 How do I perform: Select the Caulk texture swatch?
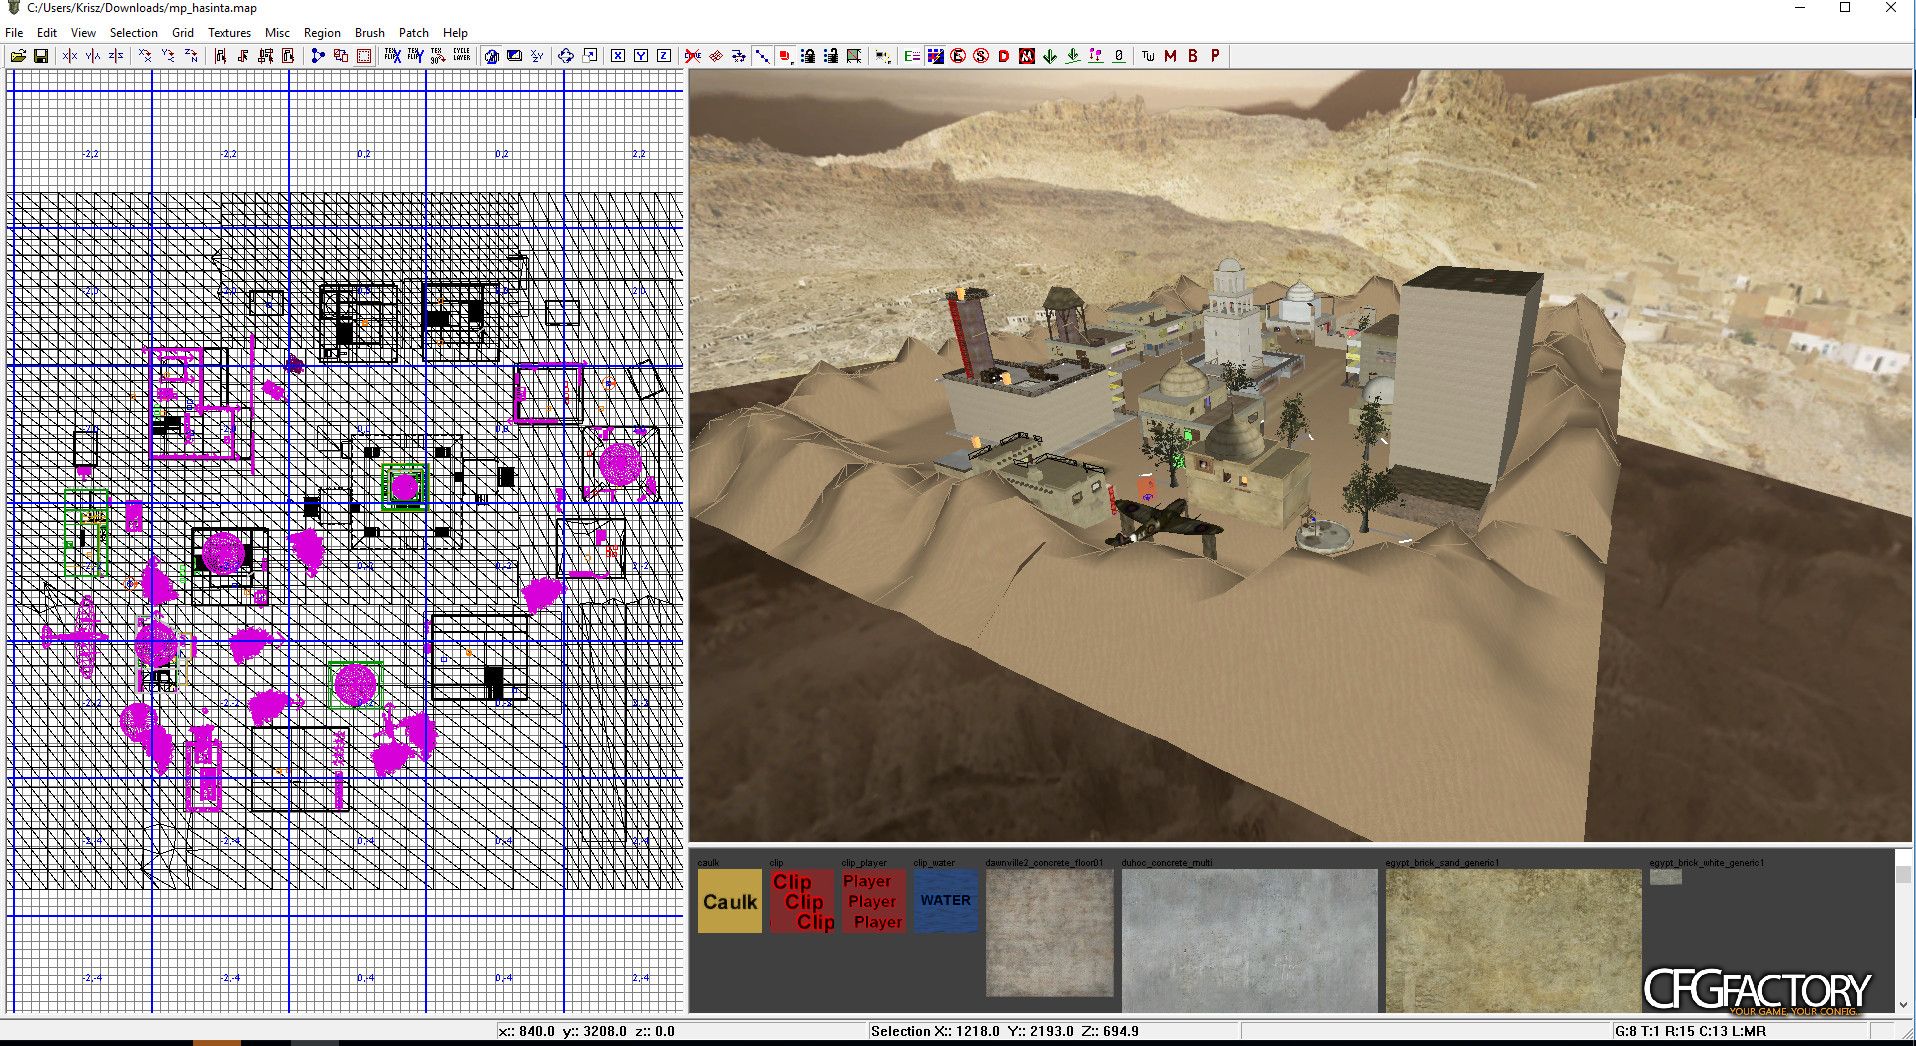click(730, 901)
